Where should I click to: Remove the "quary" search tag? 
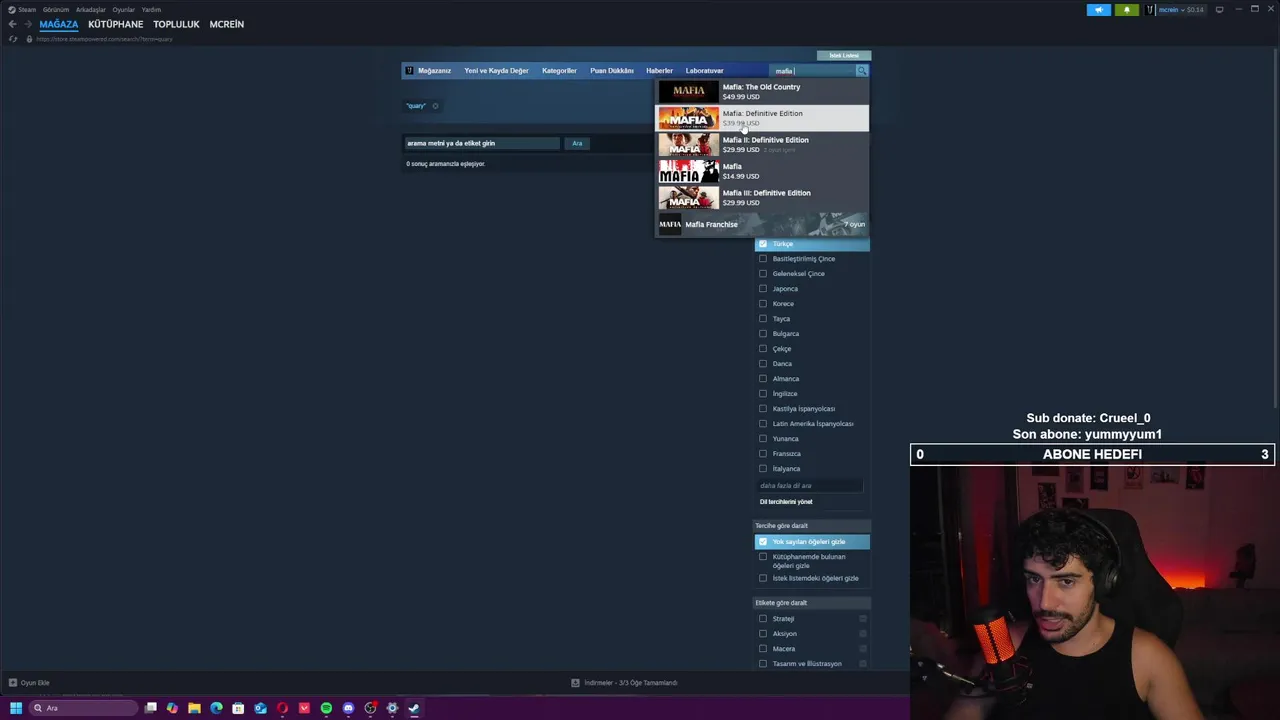click(x=435, y=106)
